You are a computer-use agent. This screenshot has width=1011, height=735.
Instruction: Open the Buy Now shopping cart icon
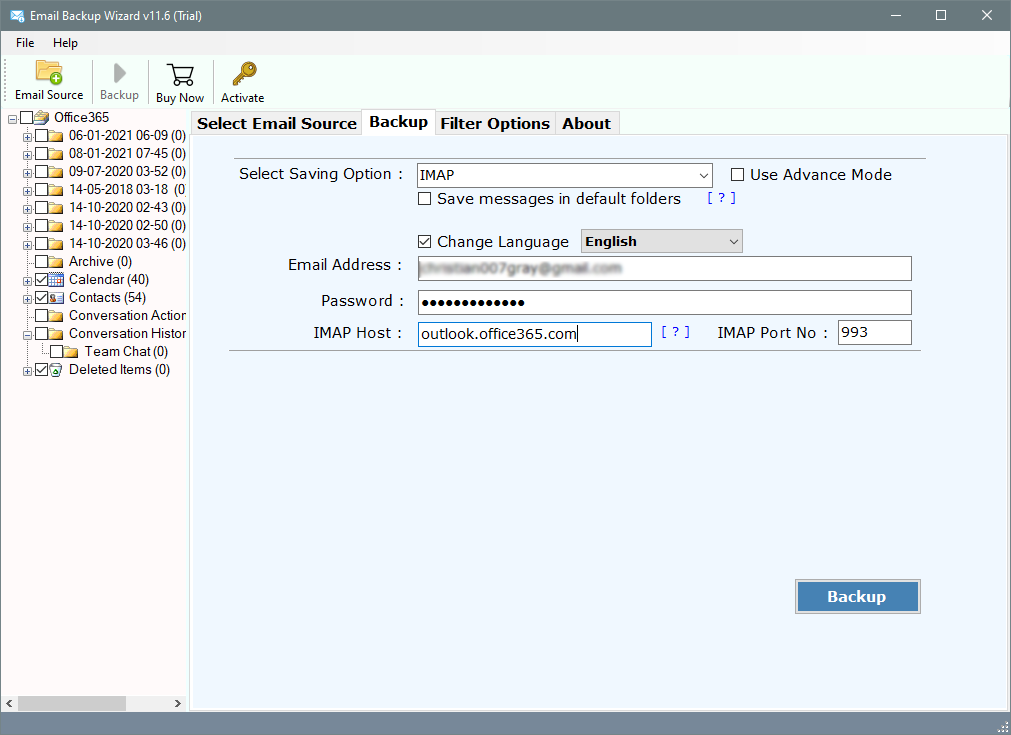pos(181,75)
